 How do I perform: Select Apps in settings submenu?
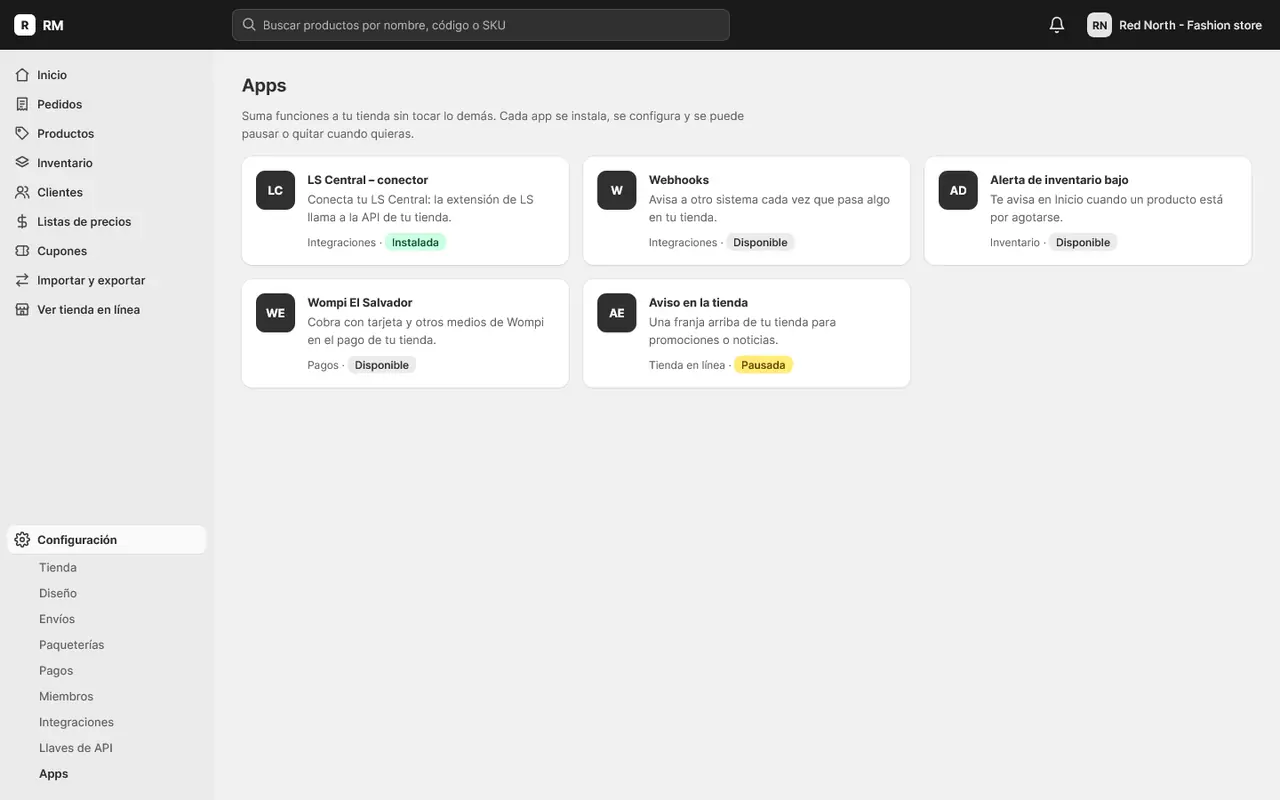coord(54,774)
